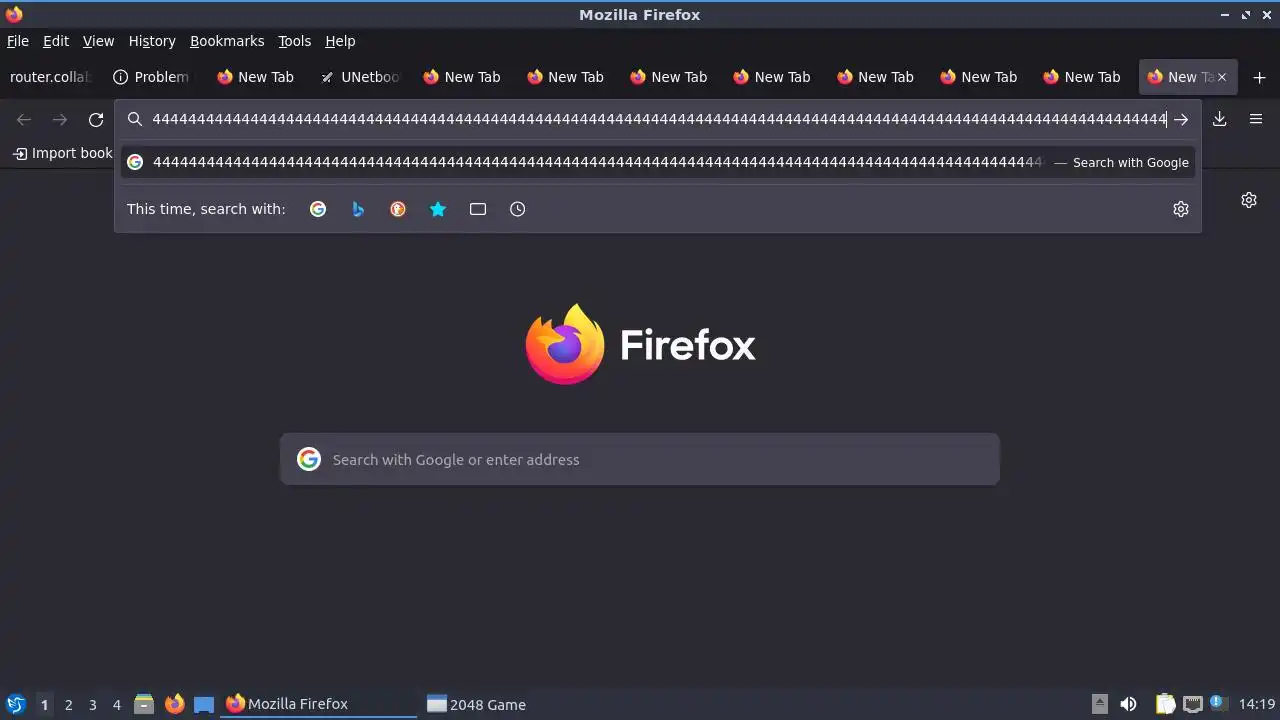The width and height of the screenshot is (1280, 720).
Task: Open the taskbar start menu icon
Action: tap(15, 704)
